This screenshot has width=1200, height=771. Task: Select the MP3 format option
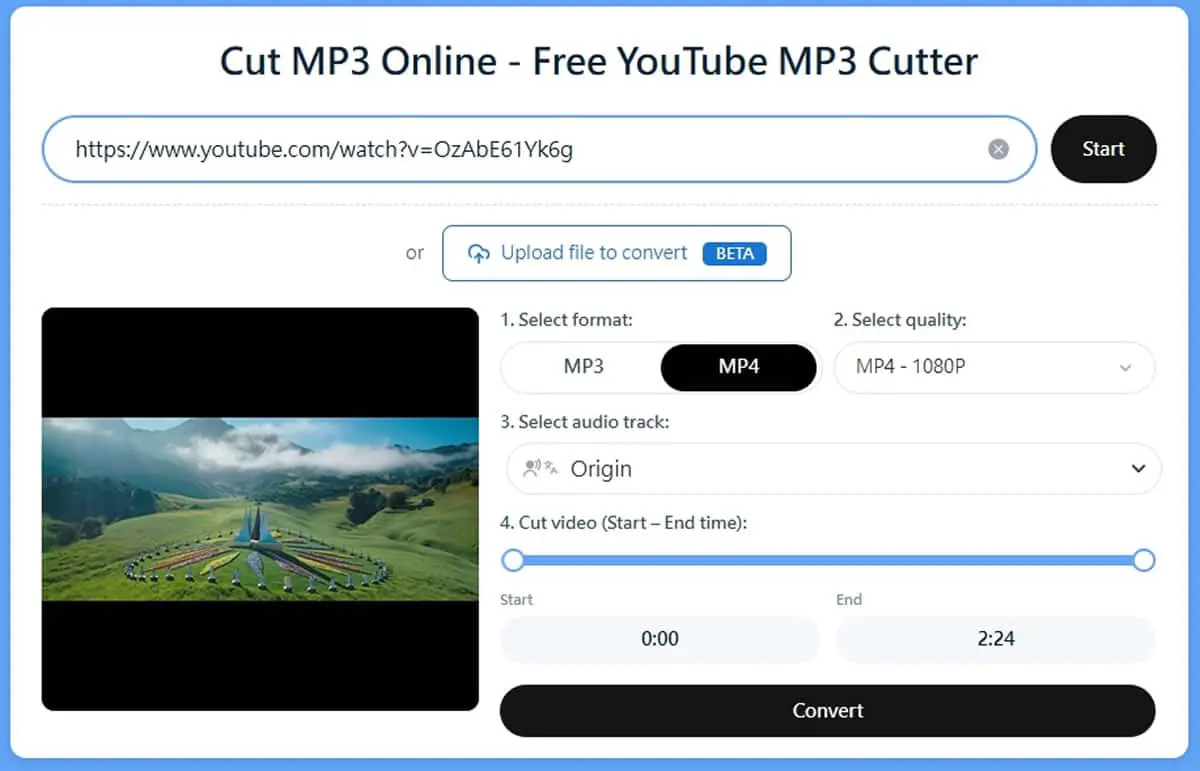[x=583, y=367]
